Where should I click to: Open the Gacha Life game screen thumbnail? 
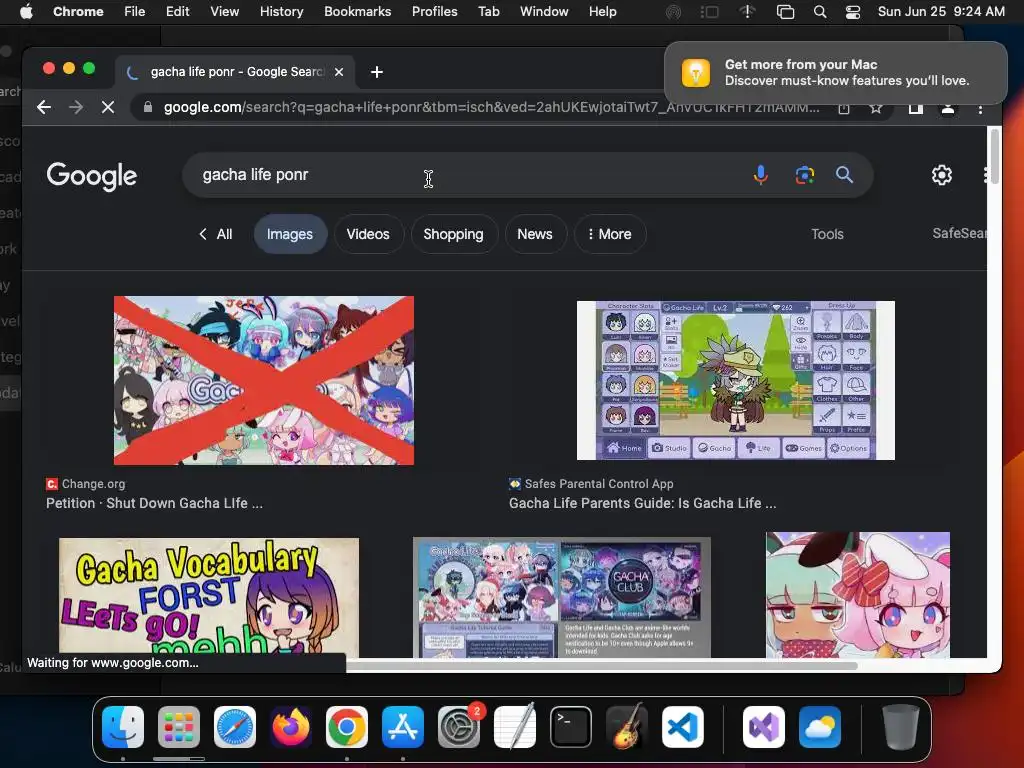[x=736, y=381]
